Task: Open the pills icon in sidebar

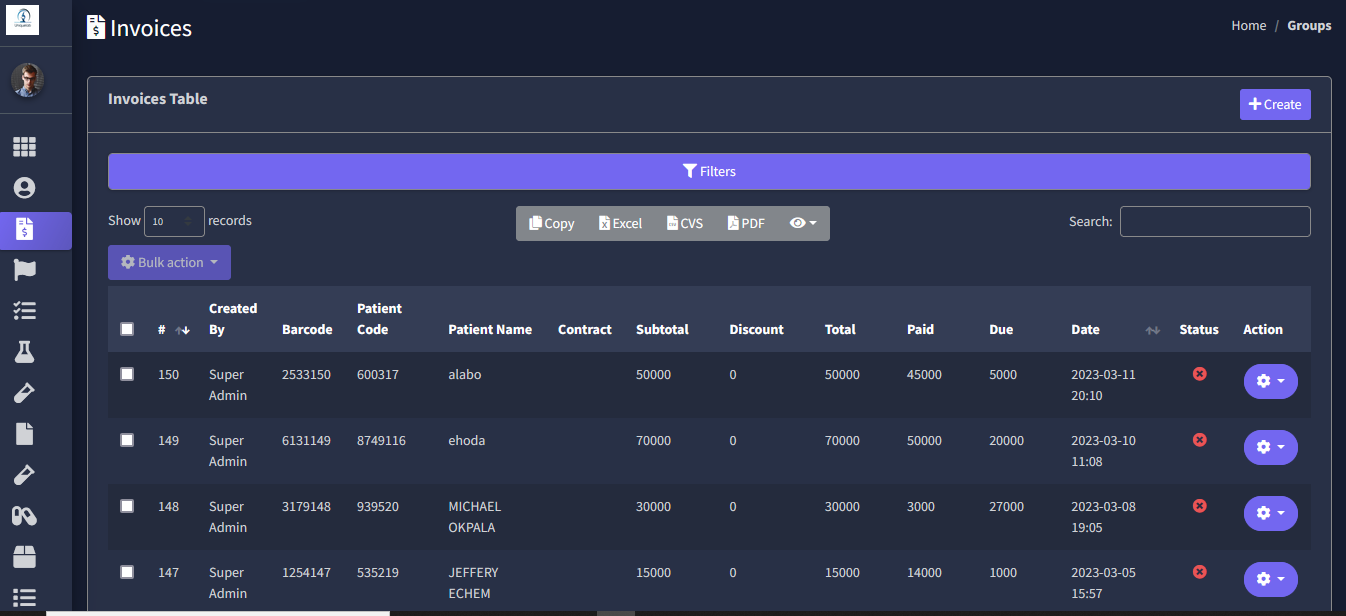Action: (24, 515)
